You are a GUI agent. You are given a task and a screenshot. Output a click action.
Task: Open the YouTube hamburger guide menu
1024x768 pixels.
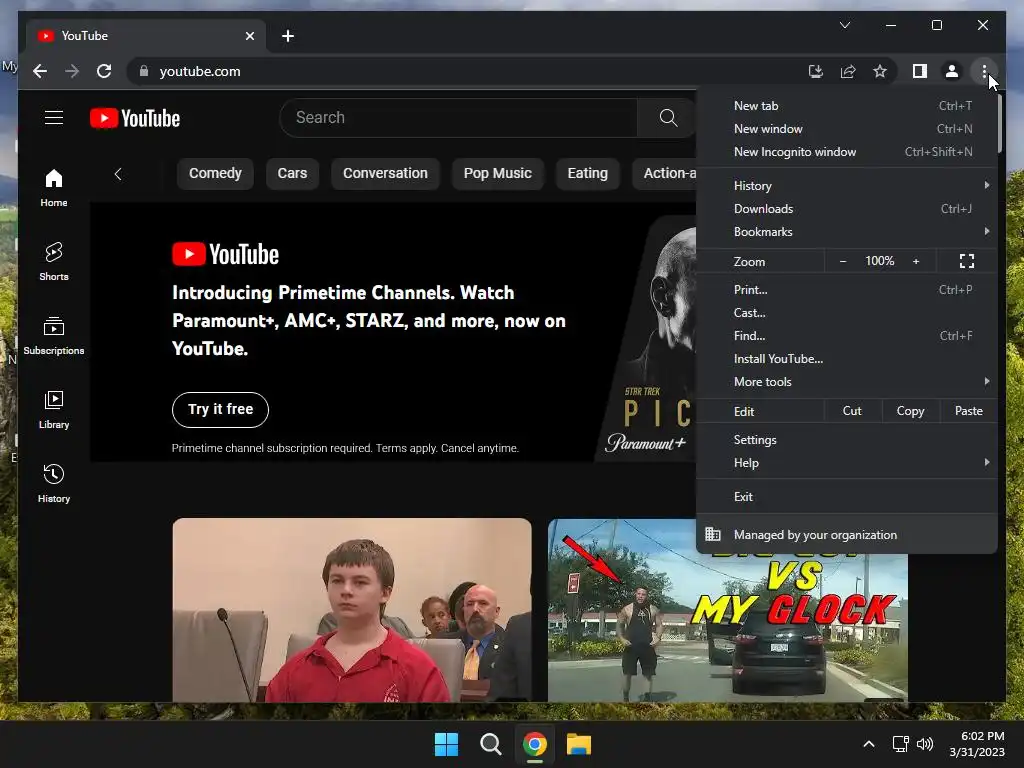click(54, 118)
